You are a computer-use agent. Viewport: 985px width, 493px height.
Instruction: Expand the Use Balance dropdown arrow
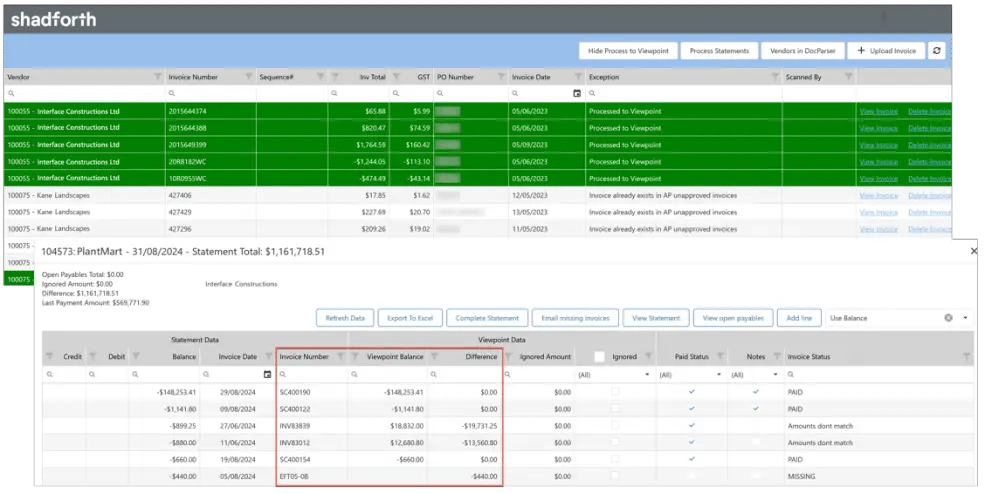click(x=966, y=318)
